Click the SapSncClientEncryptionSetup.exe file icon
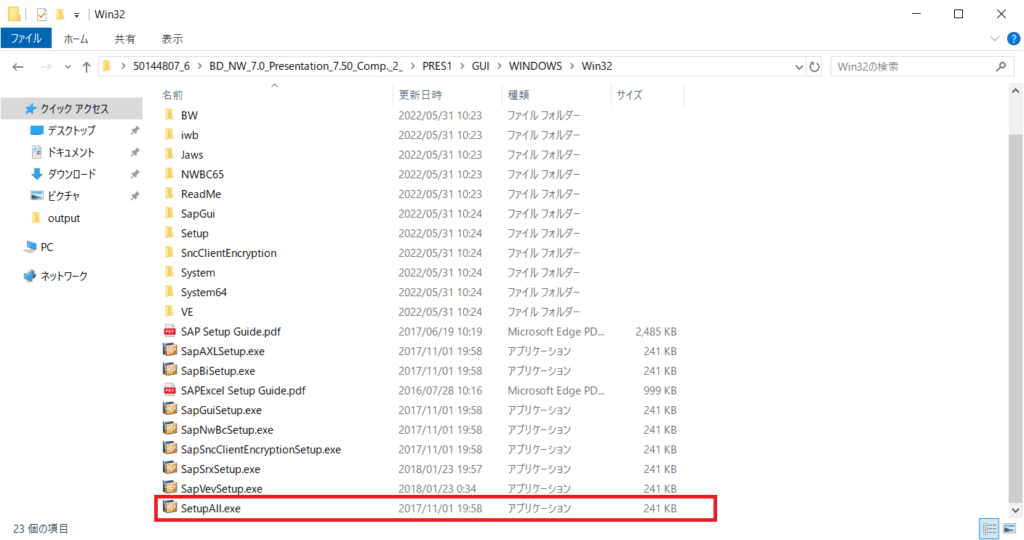This screenshot has width=1024, height=540. (x=170, y=449)
